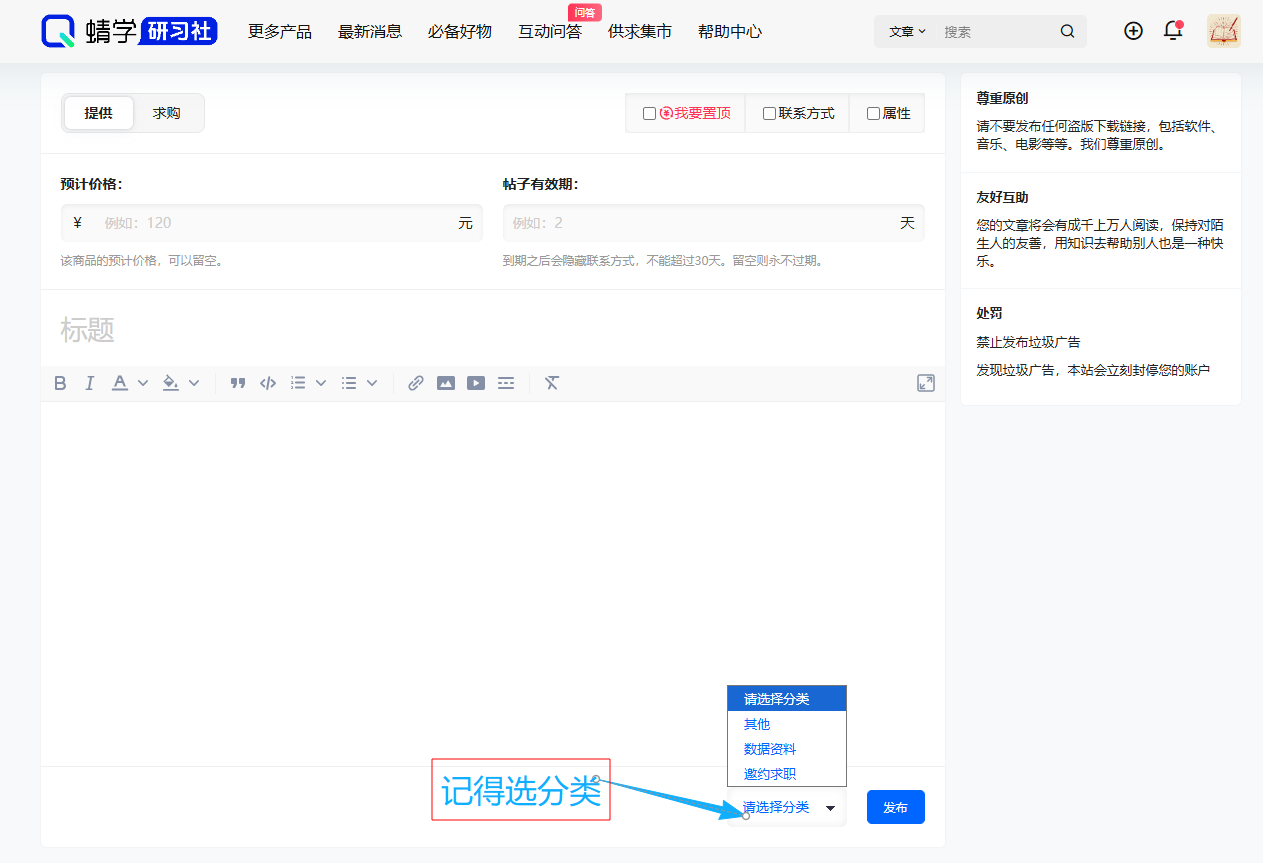Check the 联系方式 option
The width and height of the screenshot is (1263, 863).
[x=769, y=113]
